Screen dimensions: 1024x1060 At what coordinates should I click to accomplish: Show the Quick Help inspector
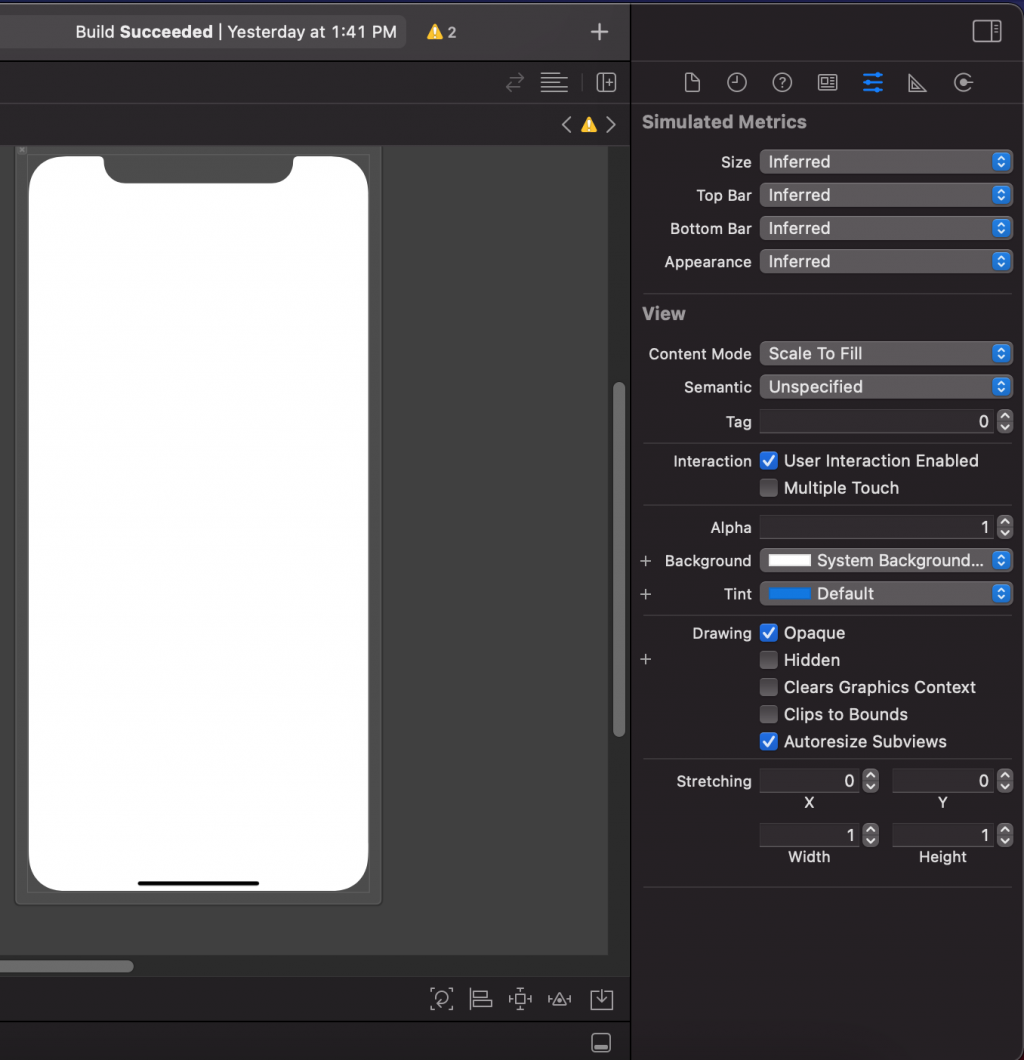782,83
